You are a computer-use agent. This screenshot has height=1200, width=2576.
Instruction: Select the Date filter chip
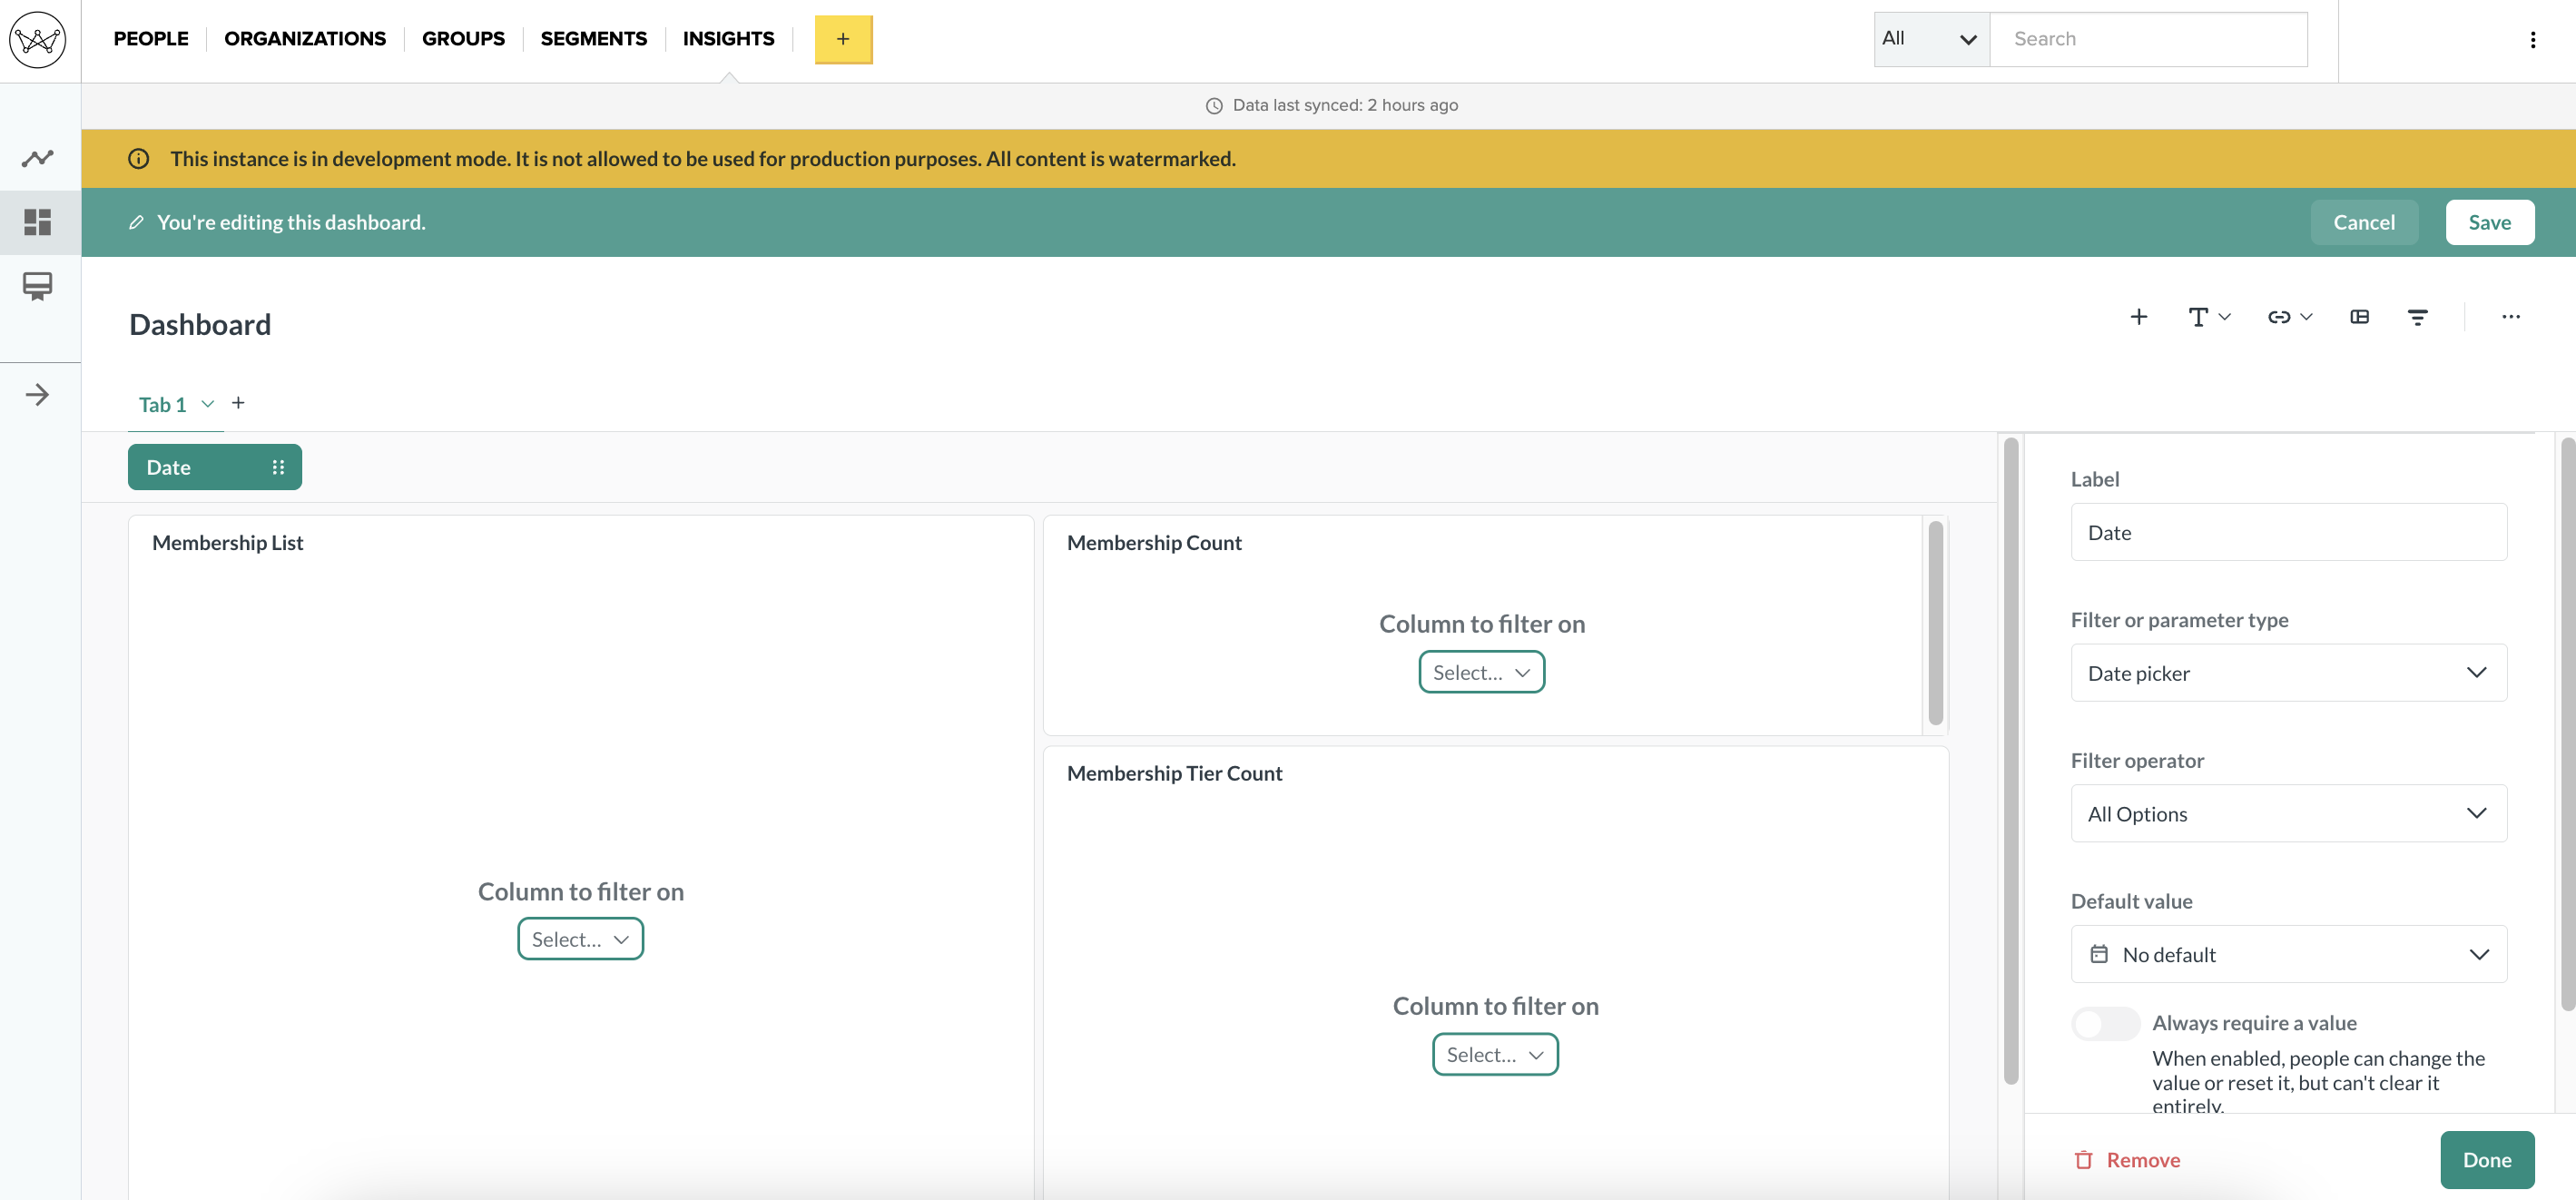[x=214, y=467]
